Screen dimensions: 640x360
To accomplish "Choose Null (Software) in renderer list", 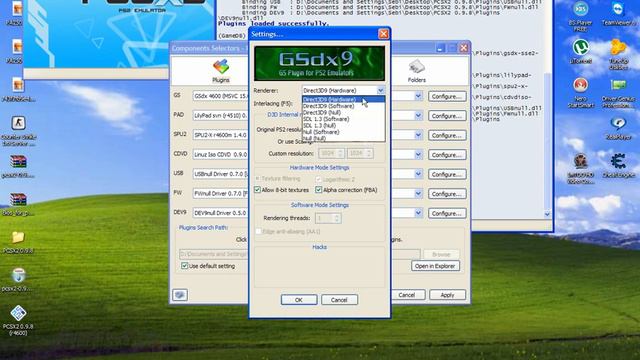I will 343,132.
